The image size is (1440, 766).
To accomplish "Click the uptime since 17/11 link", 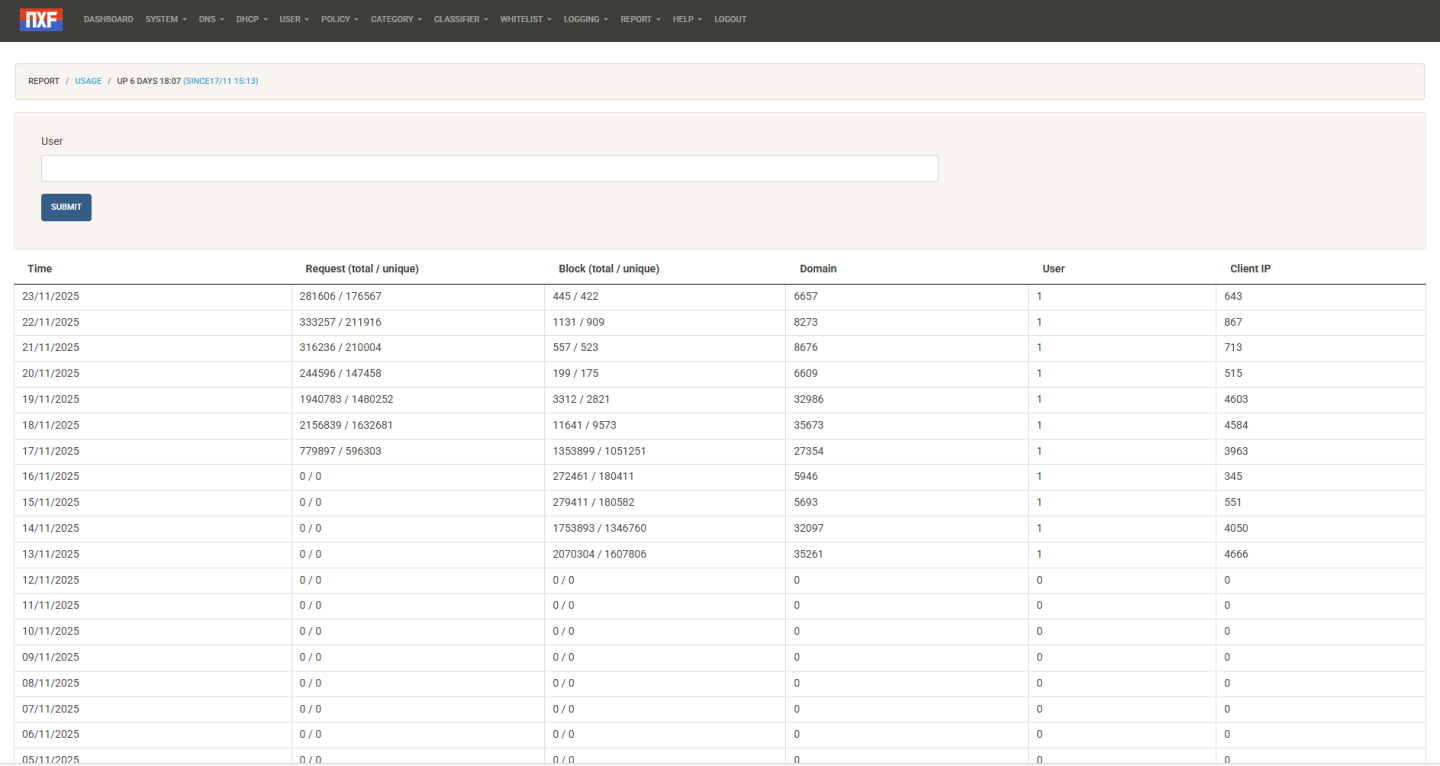I will click(220, 81).
